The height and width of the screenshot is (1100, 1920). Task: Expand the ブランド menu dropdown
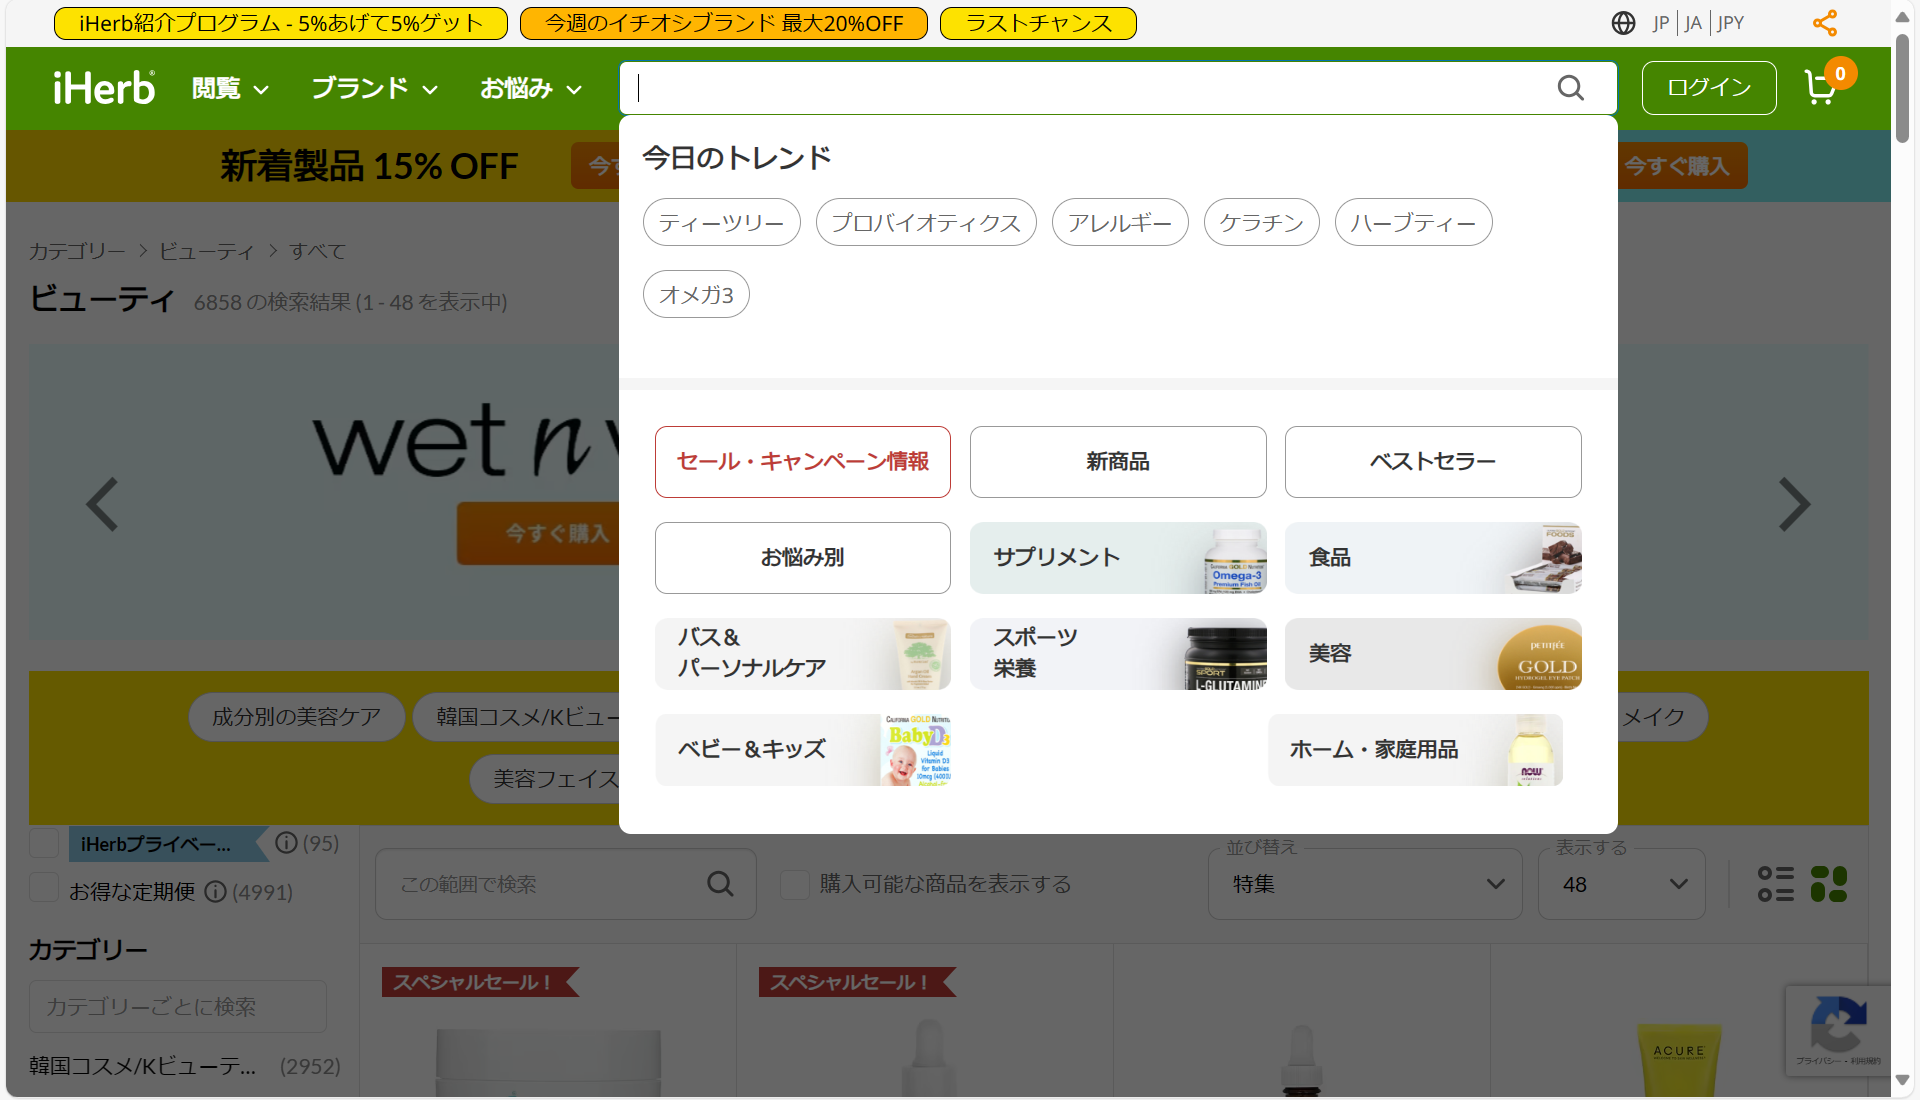pyautogui.click(x=374, y=88)
